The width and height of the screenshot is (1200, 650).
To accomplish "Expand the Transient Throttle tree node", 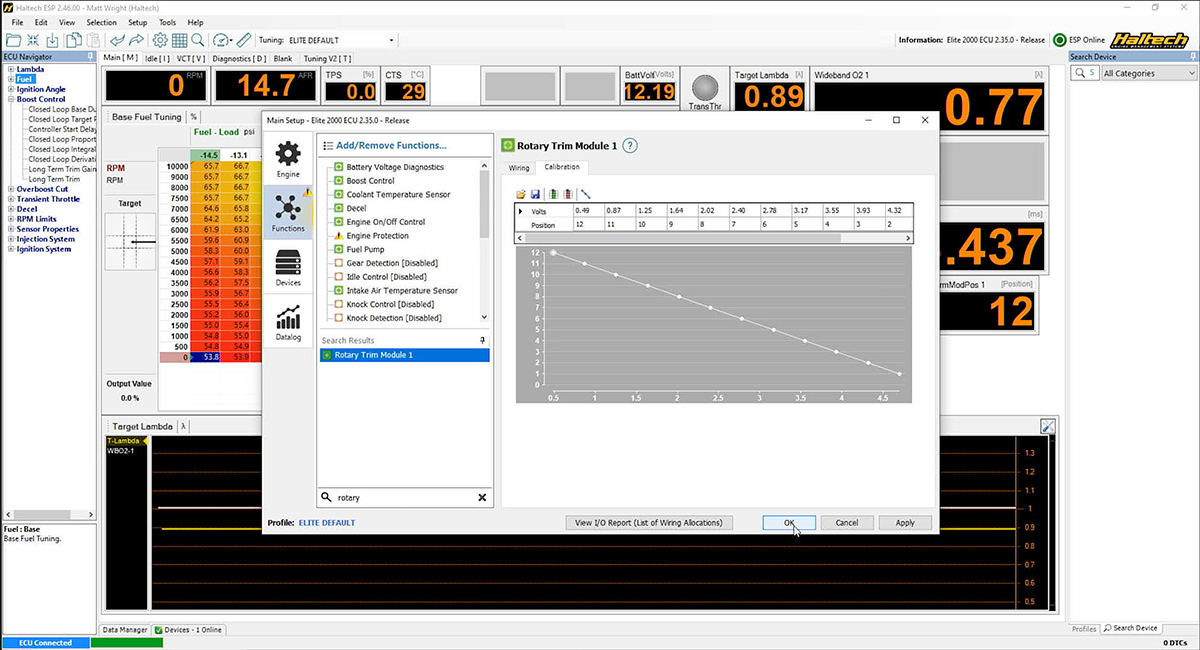I will pyautogui.click(x=10, y=199).
